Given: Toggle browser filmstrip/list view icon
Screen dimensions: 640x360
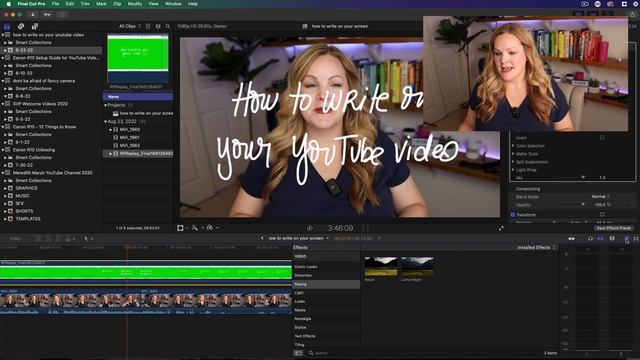Looking at the screenshot, I should click(x=148, y=26).
